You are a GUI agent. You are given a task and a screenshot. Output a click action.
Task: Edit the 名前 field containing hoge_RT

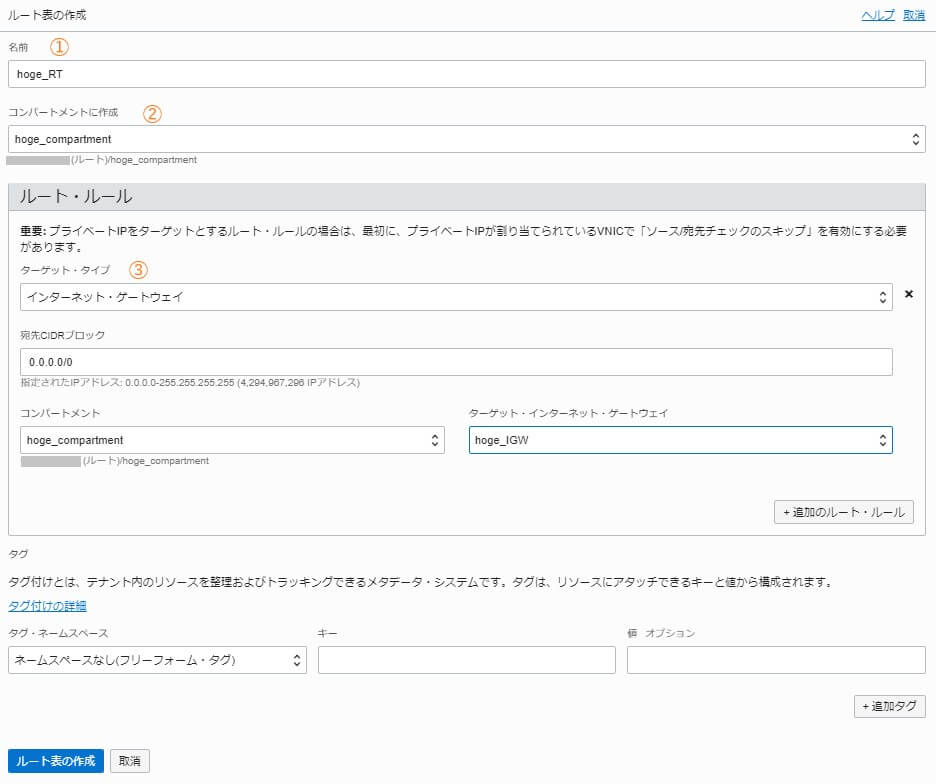coord(467,74)
